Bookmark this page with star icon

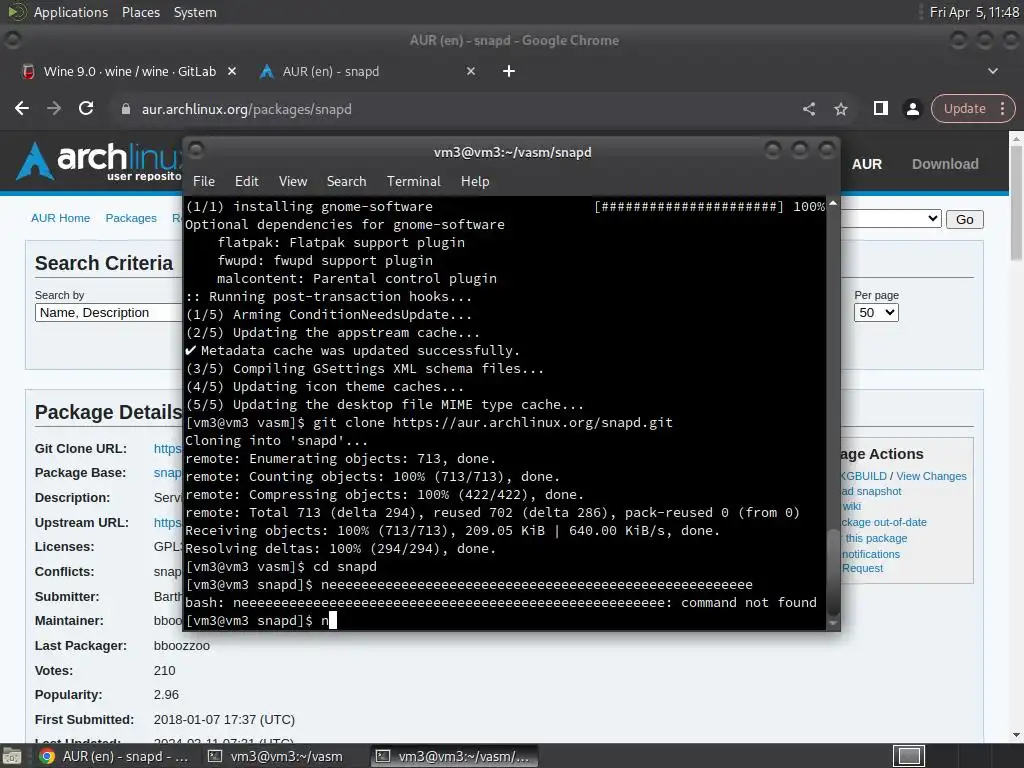(841, 109)
